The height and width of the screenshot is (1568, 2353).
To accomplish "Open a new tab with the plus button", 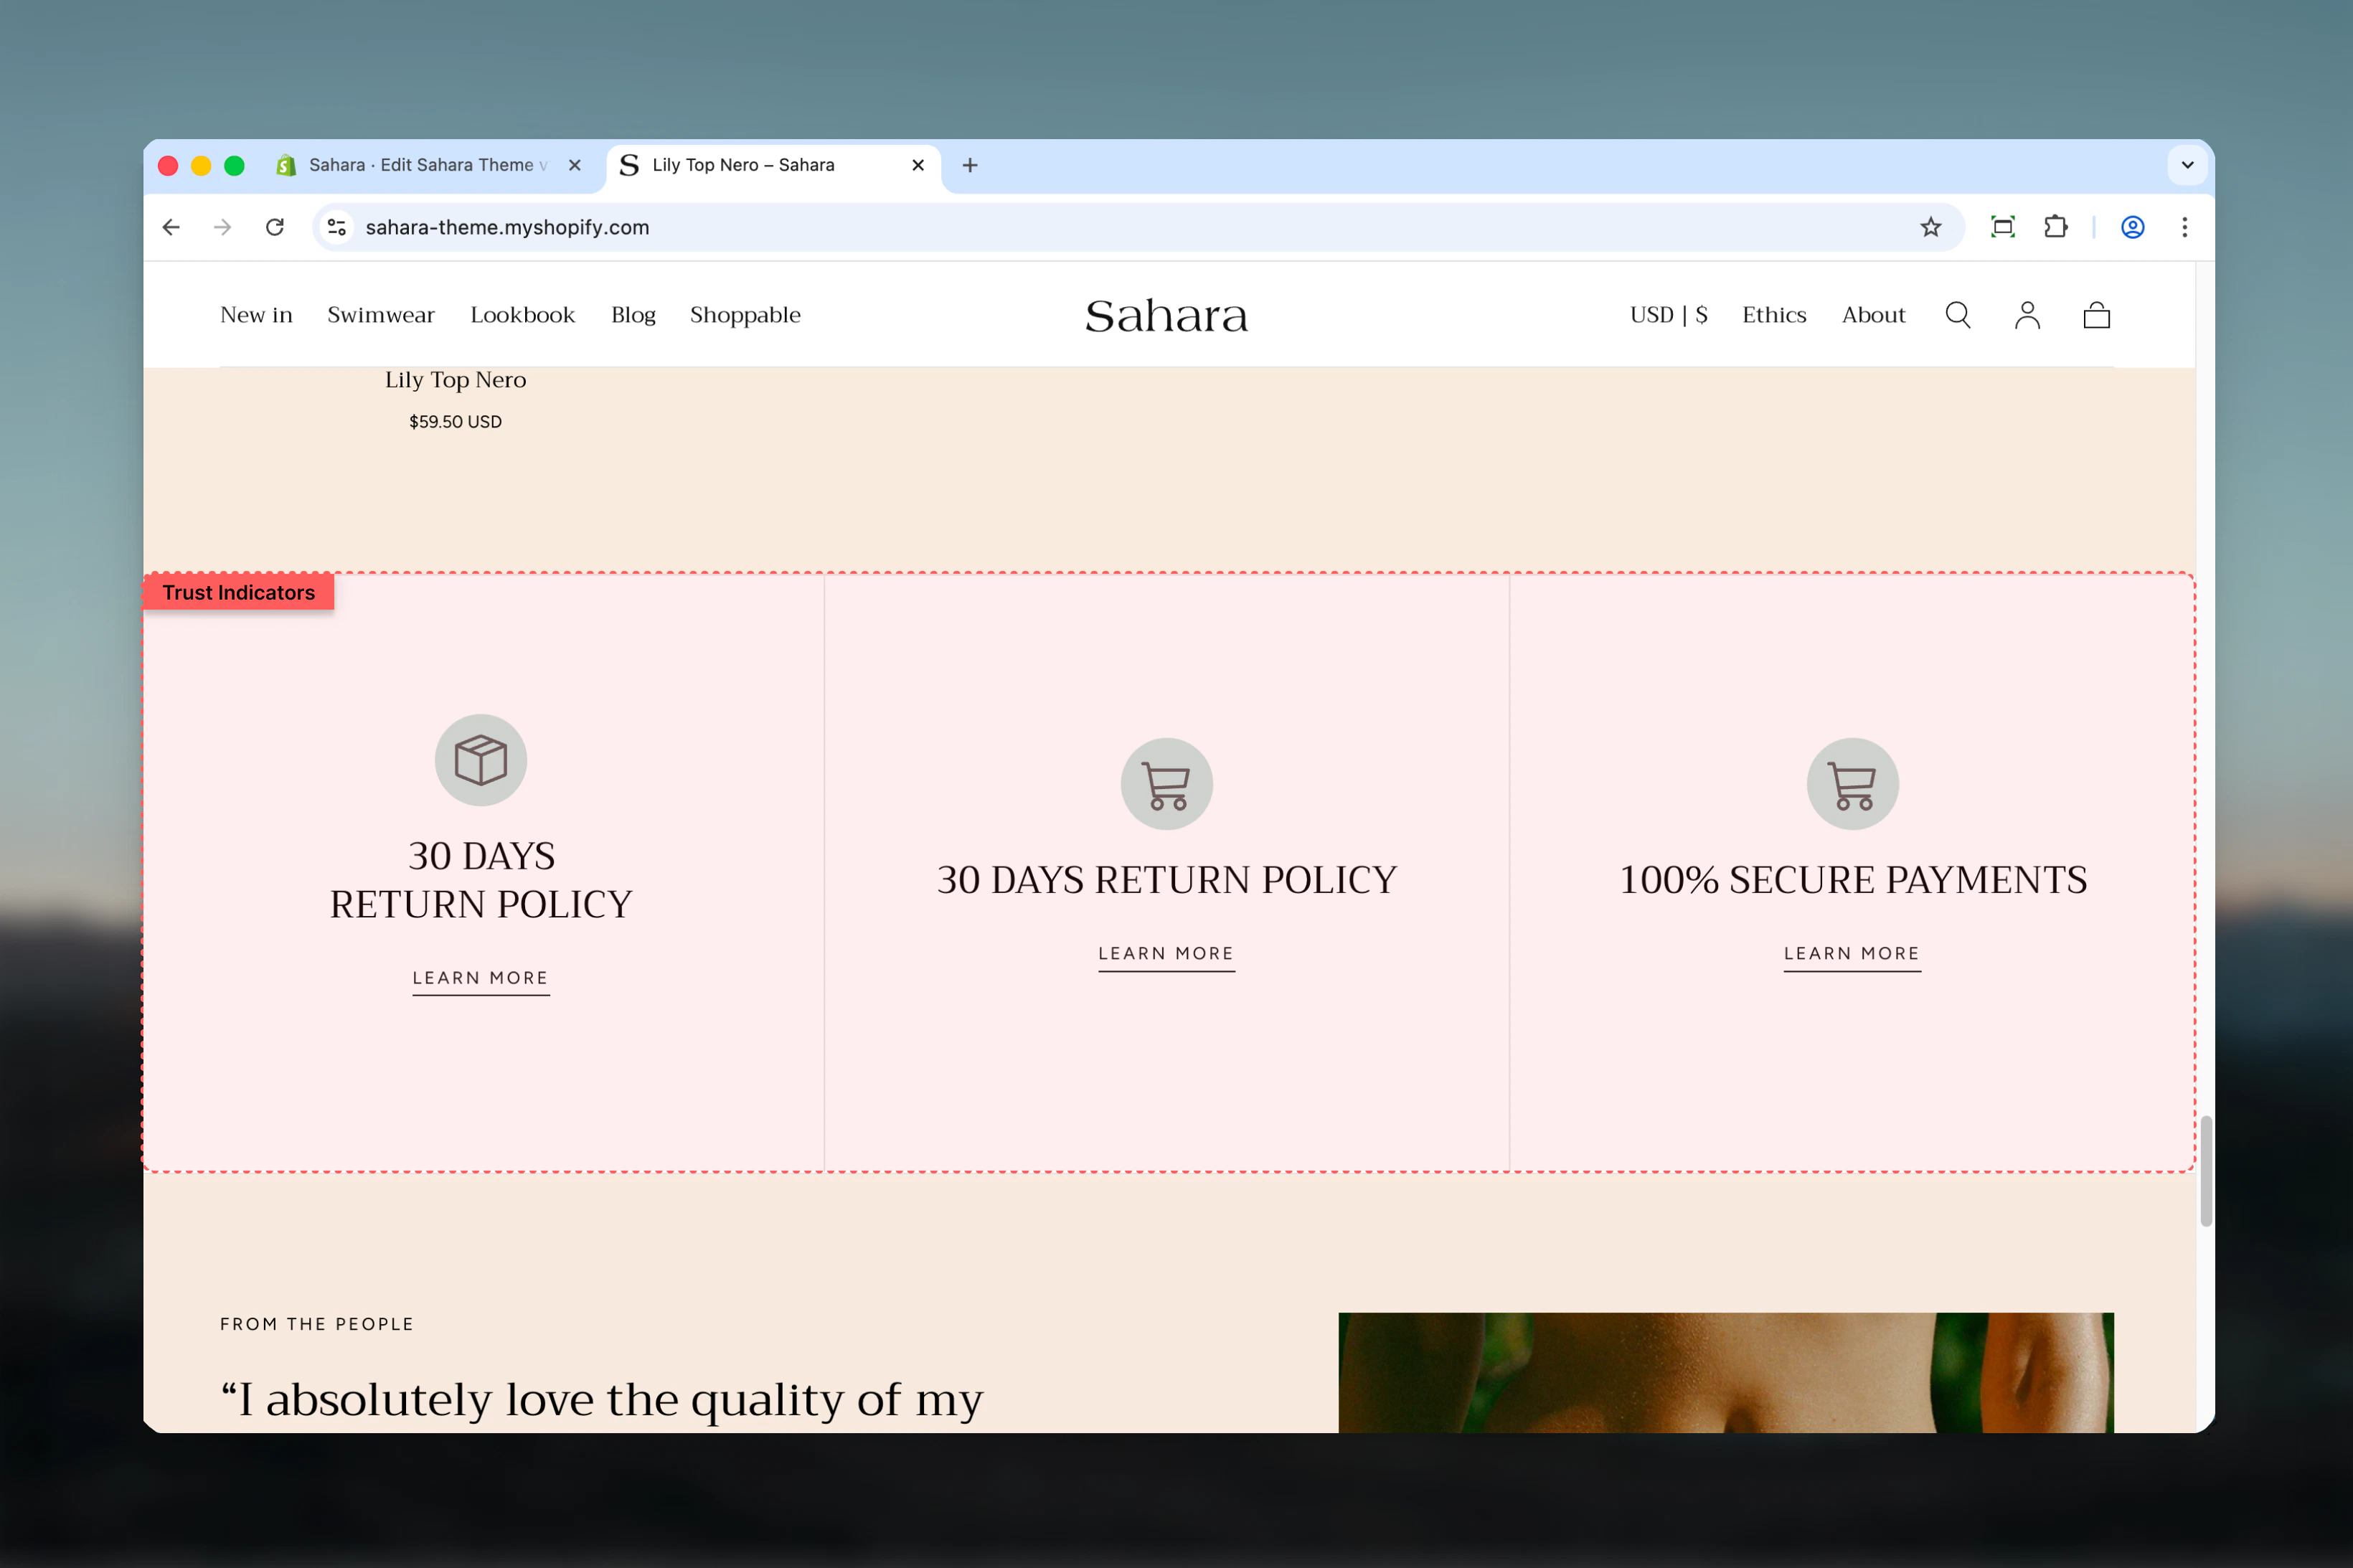I will (969, 165).
